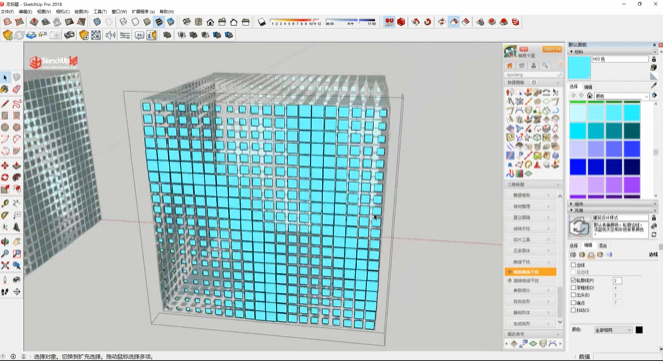Enable the 深粗线(D) depth cue checkbox
663x361 pixels.
pos(573,288)
